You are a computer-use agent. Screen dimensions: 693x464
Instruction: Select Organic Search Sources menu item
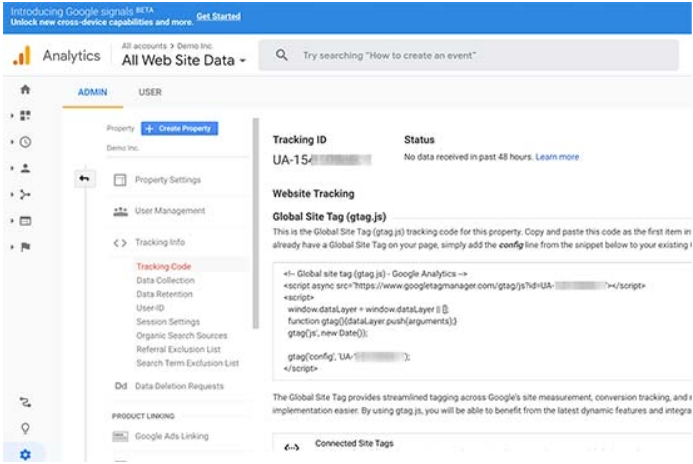[182, 335]
